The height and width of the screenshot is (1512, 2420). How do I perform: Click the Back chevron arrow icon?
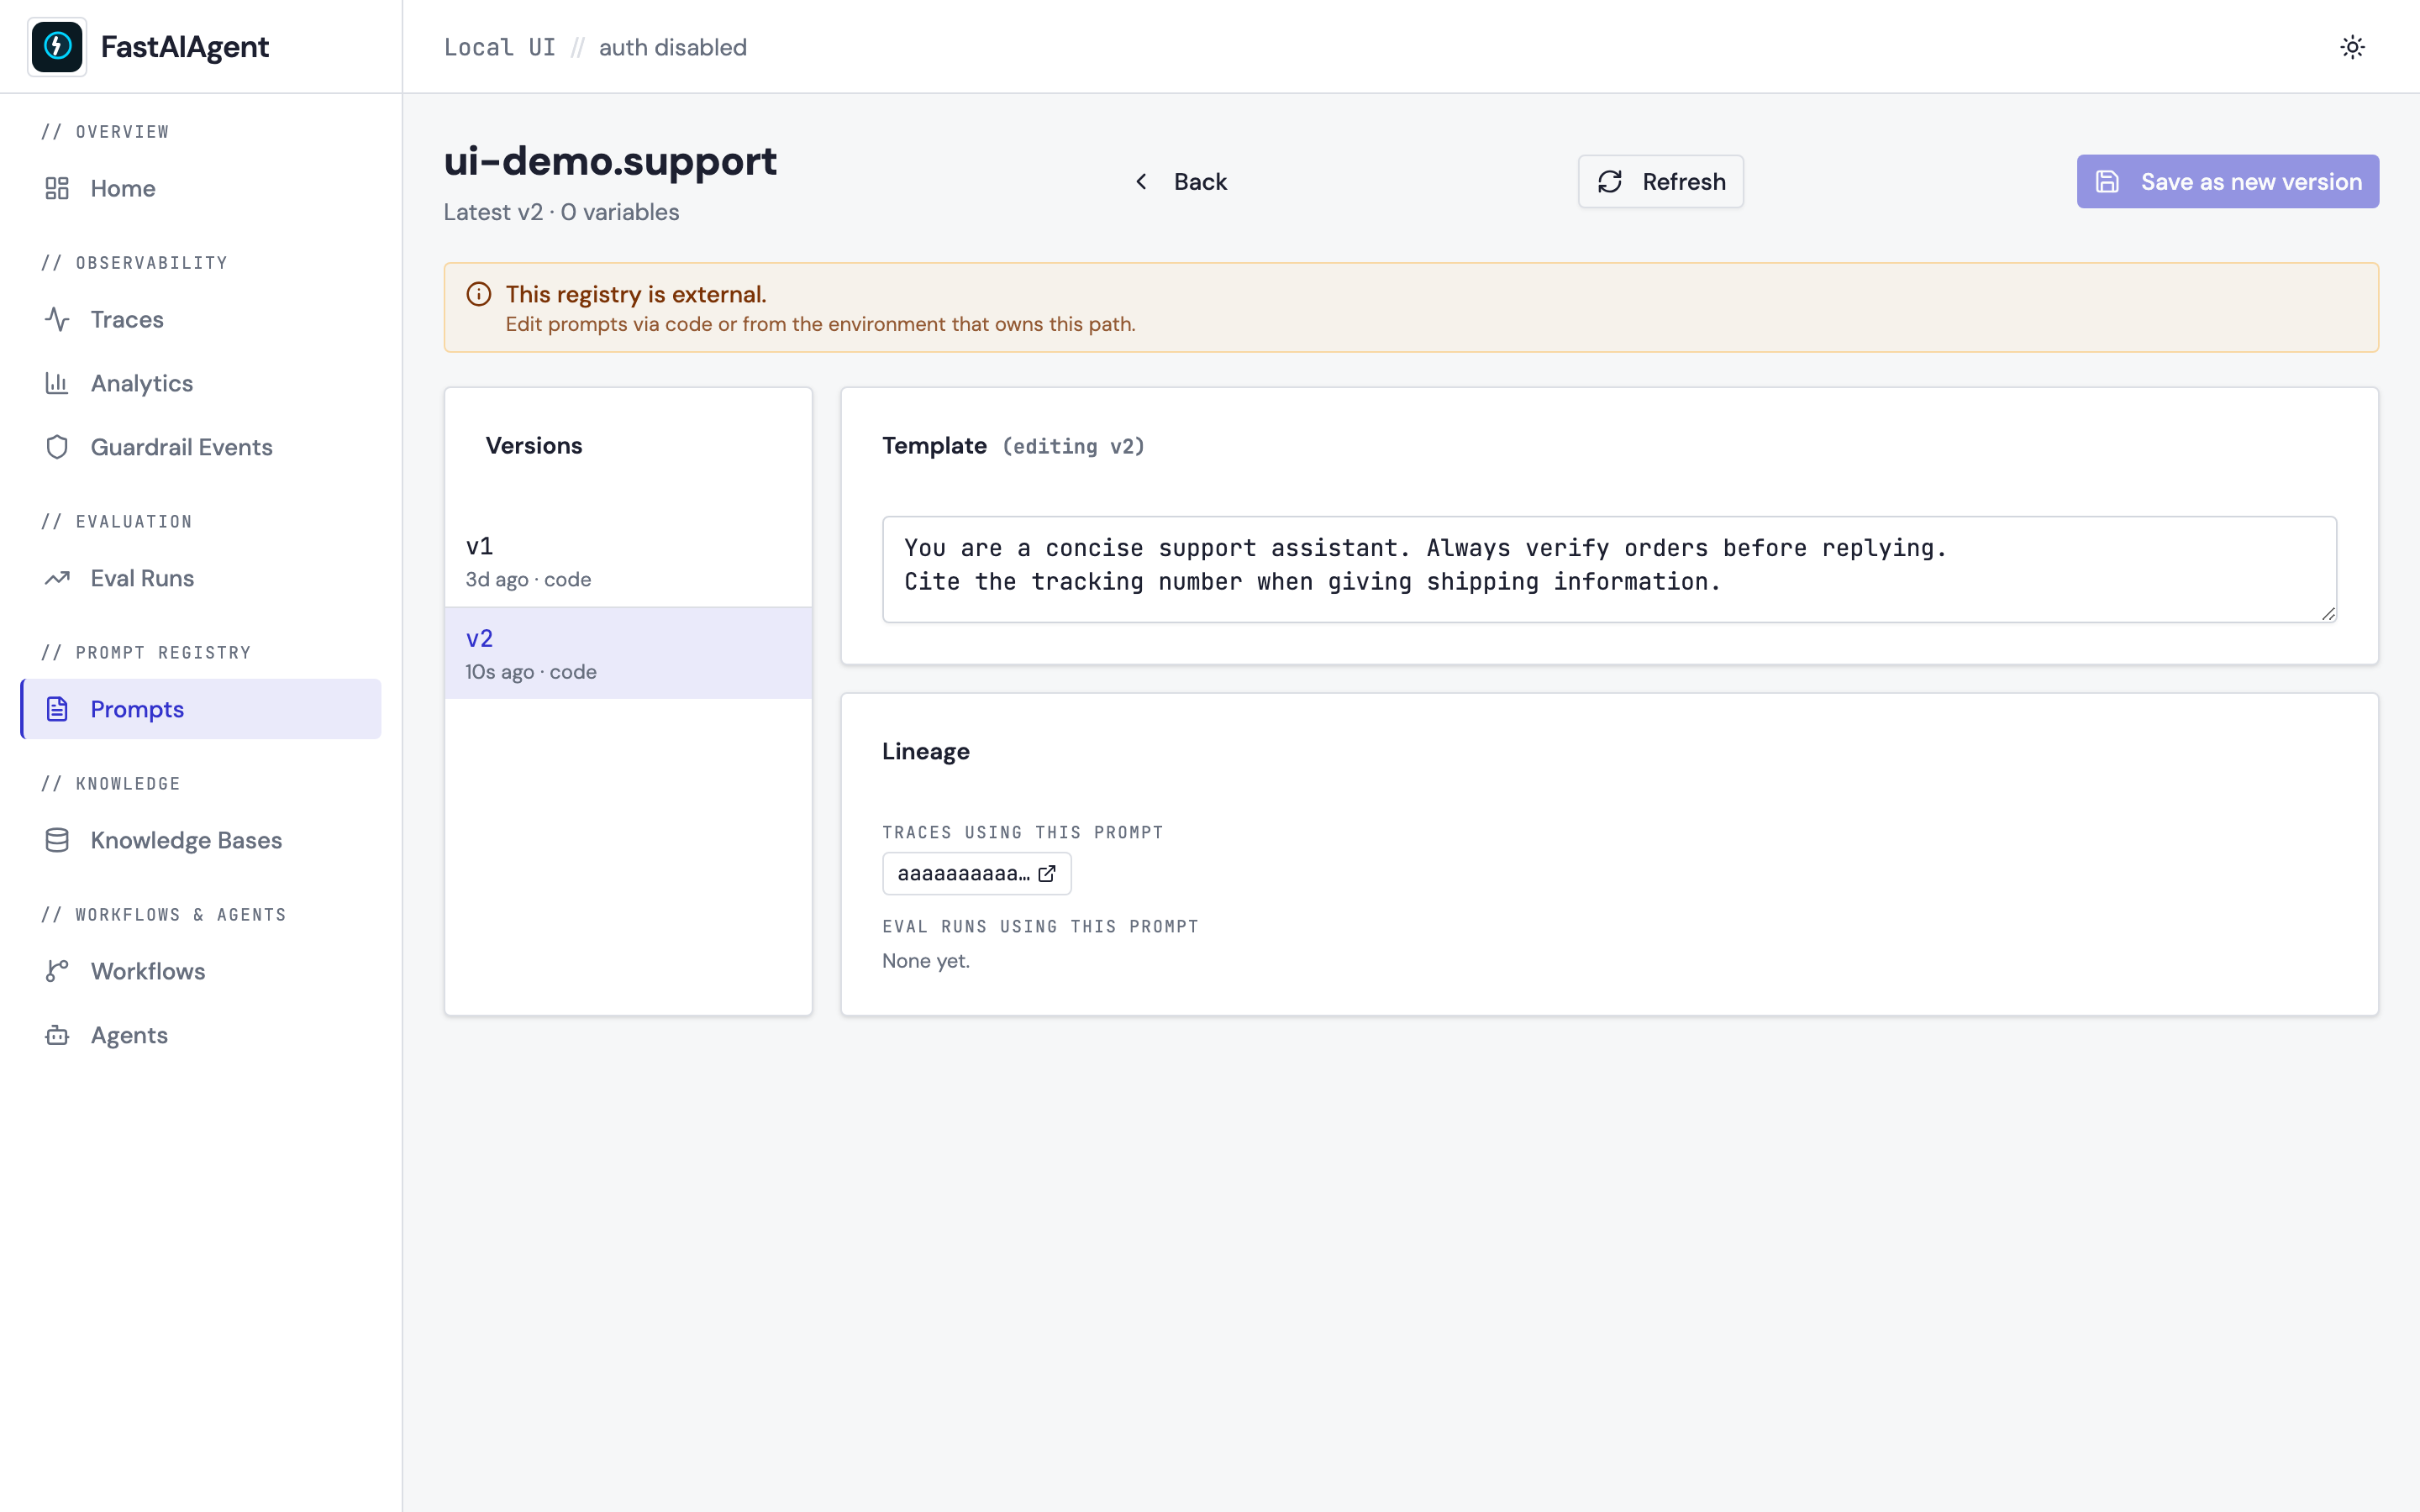1141,181
